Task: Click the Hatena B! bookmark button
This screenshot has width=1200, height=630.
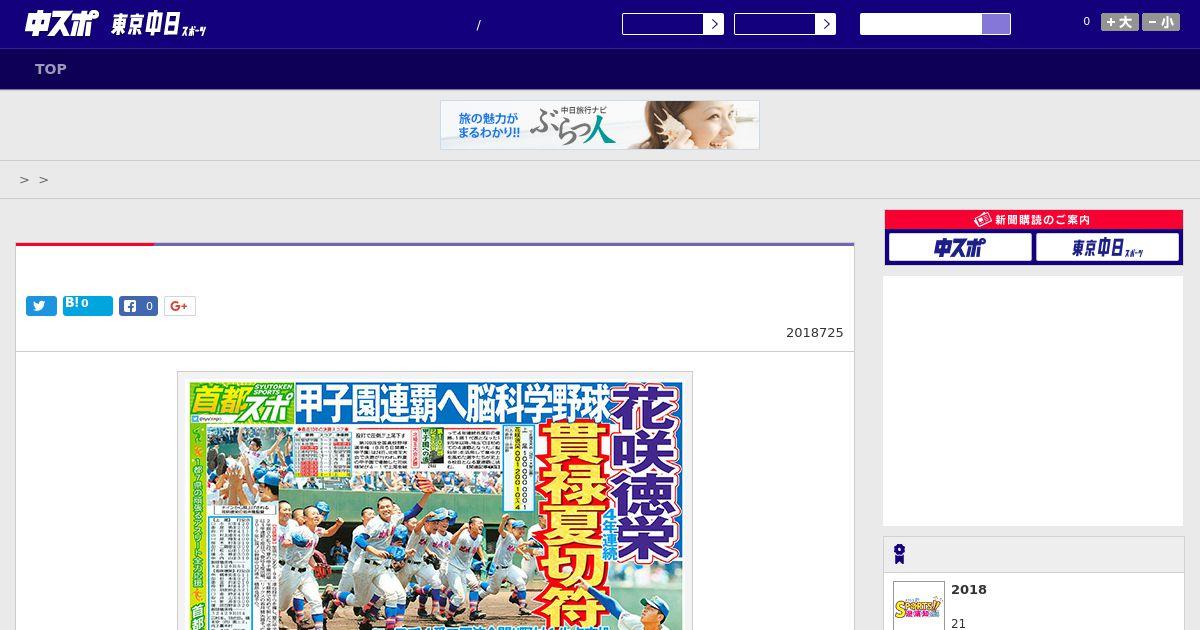Action: (x=88, y=306)
